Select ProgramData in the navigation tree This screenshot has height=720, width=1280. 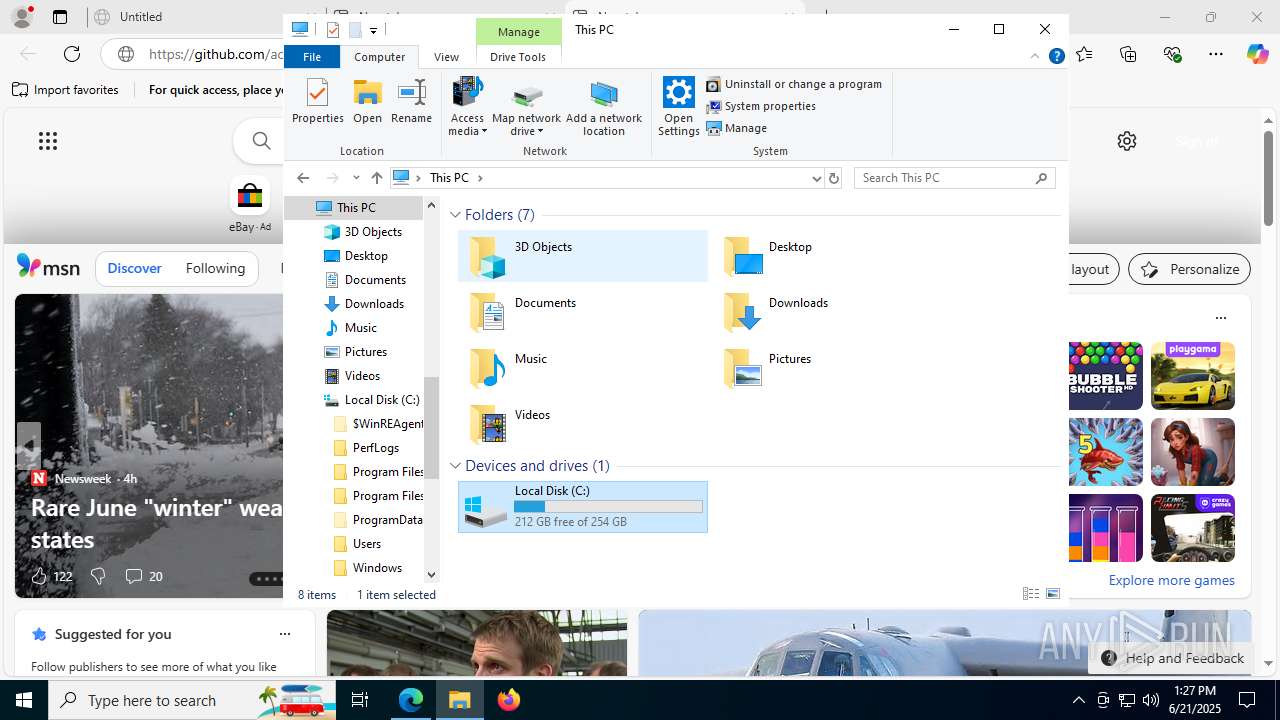(388, 520)
